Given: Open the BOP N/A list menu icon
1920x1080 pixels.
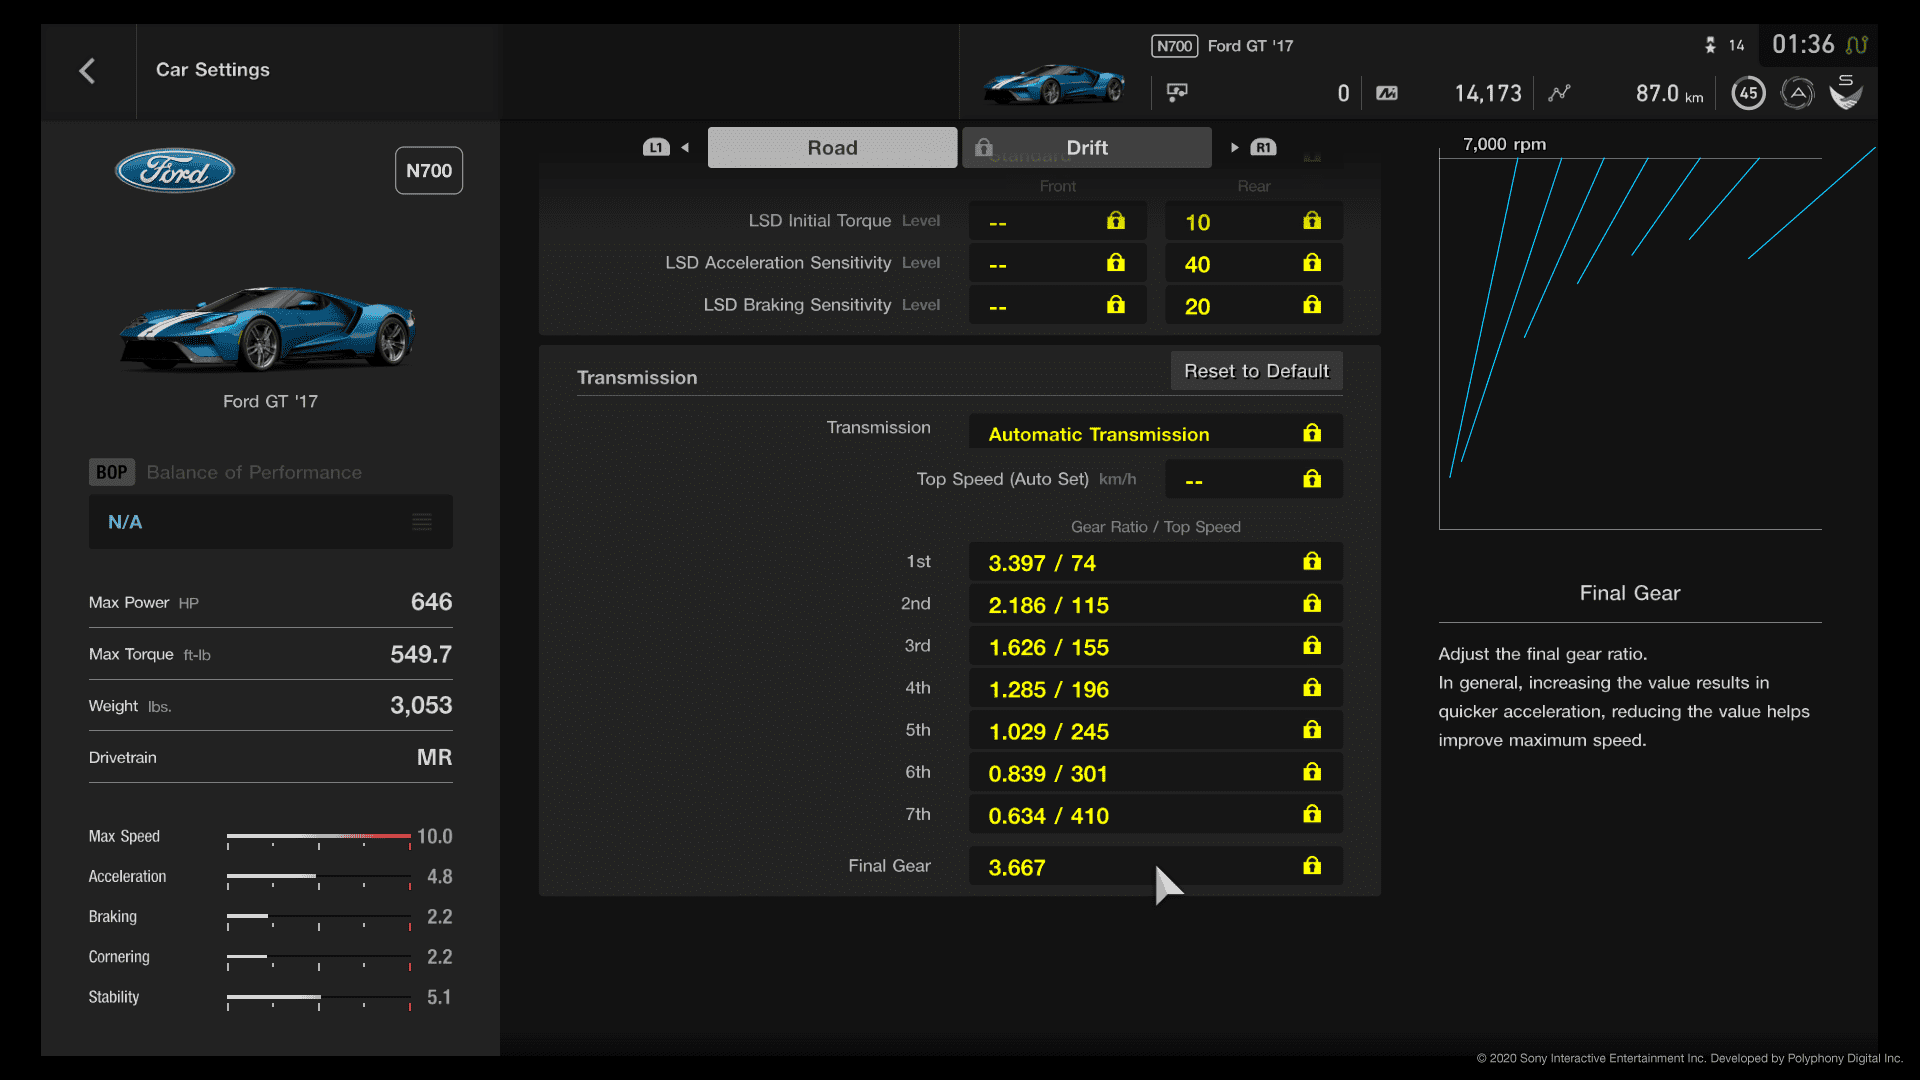Looking at the screenshot, I should [x=422, y=522].
